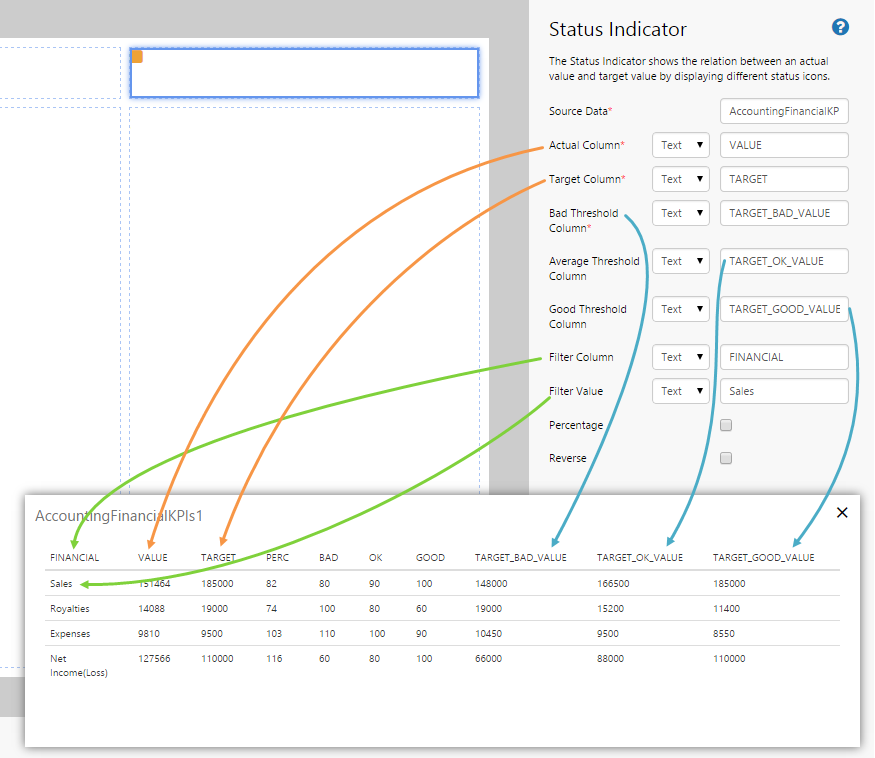This screenshot has width=875, height=758.
Task: Open Filter Column type dropdown
Action: 680,357
